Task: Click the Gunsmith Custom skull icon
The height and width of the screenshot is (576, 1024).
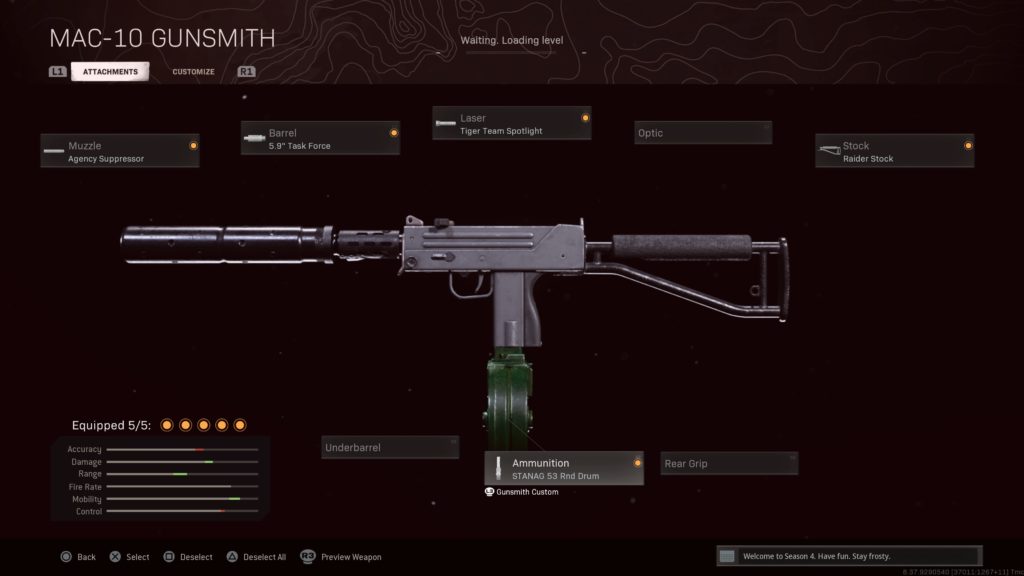Action: tap(489, 492)
